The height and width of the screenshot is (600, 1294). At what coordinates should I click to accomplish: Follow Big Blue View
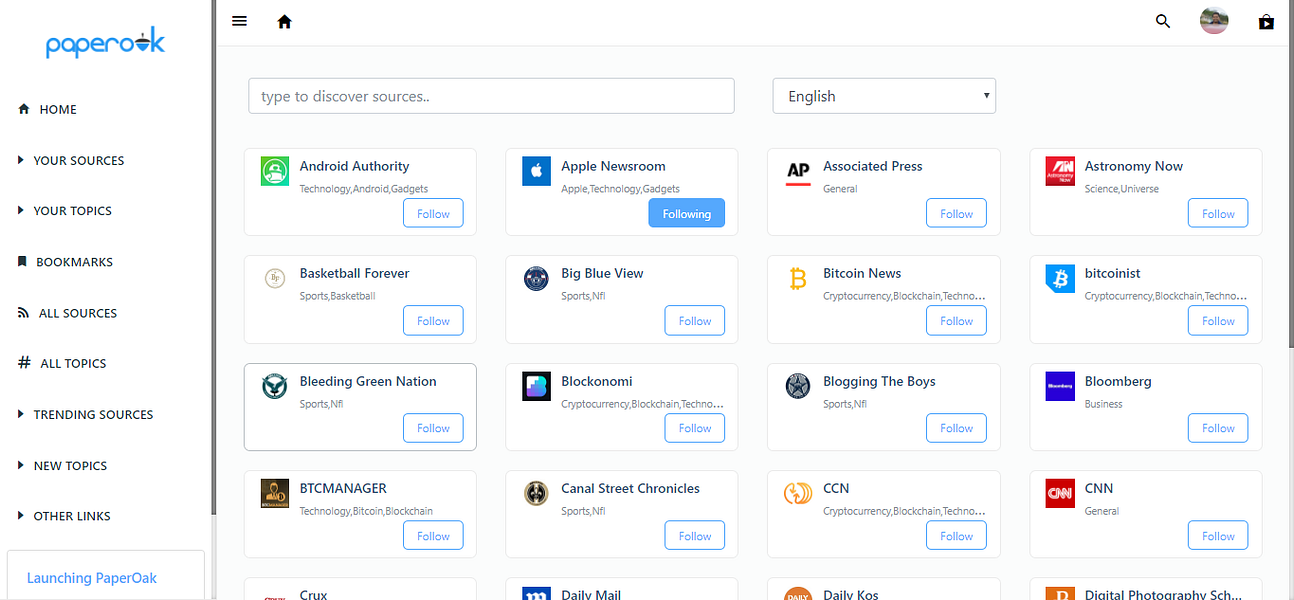click(695, 320)
